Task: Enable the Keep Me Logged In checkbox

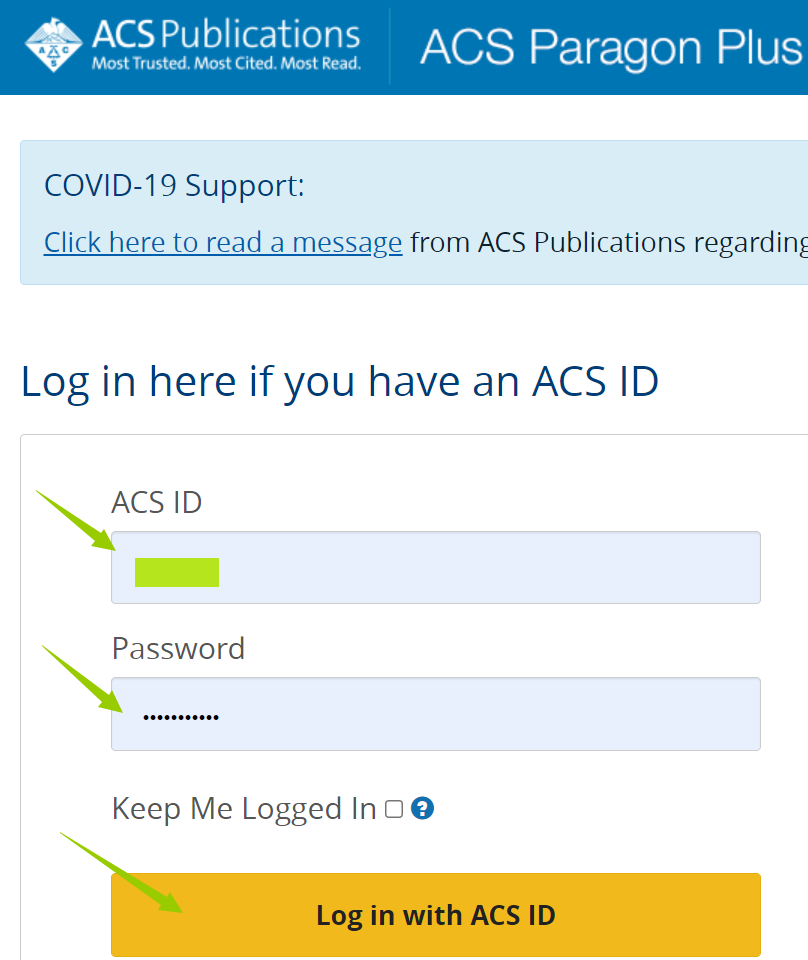Action: coord(394,809)
